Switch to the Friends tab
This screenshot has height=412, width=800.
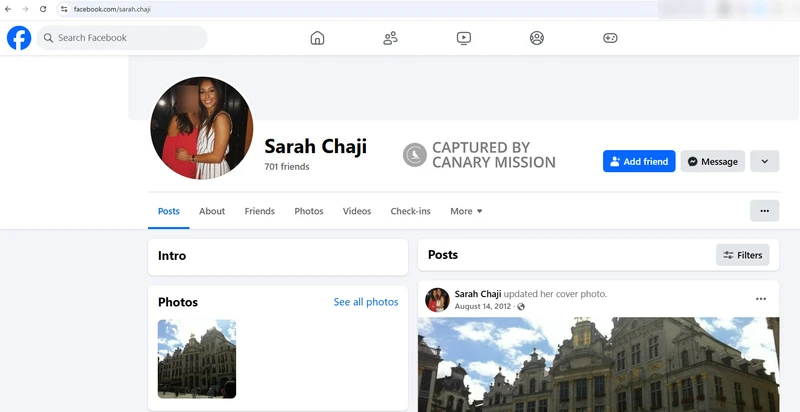[260, 211]
